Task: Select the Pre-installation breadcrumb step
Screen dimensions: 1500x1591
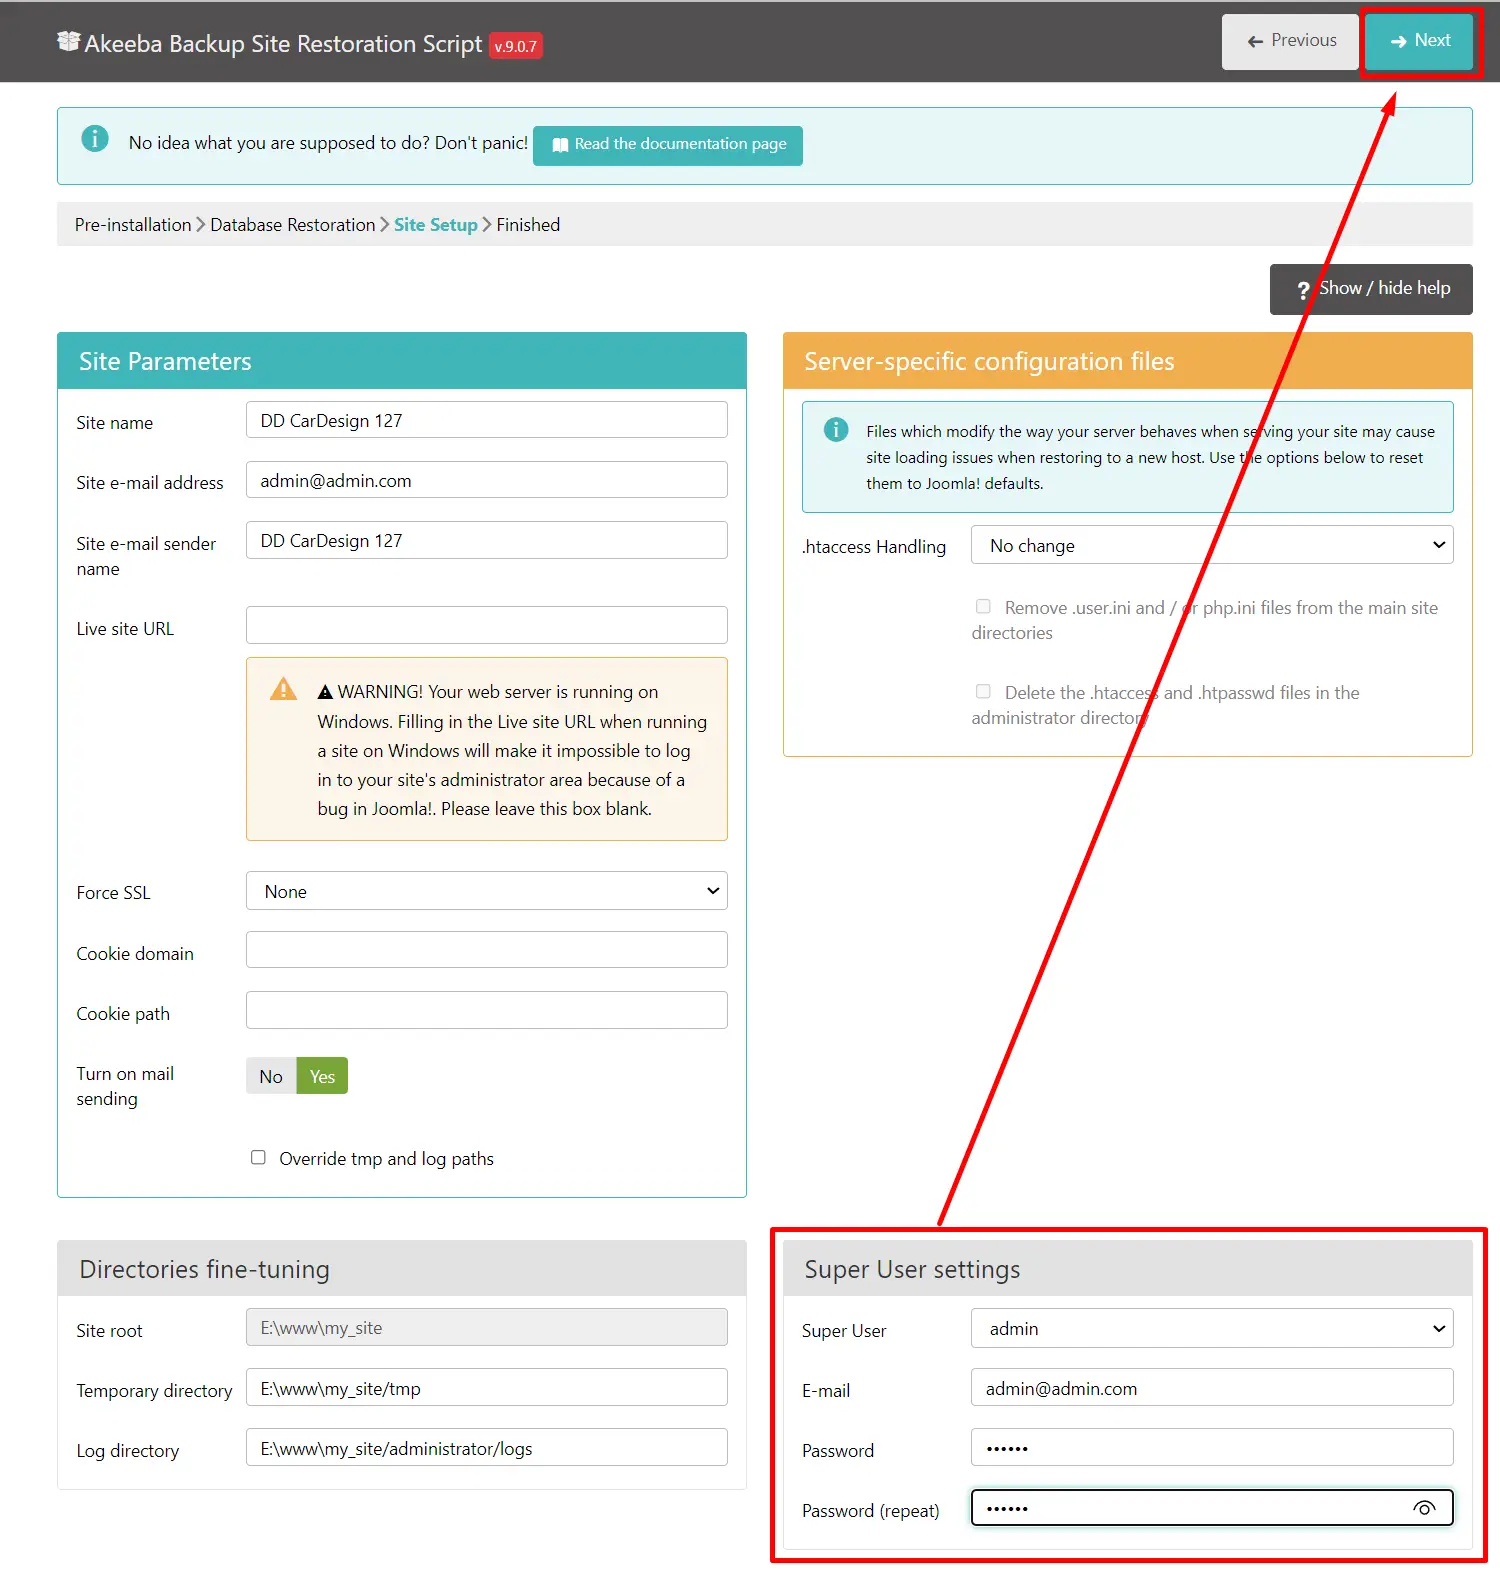Action: click(x=133, y=225)
